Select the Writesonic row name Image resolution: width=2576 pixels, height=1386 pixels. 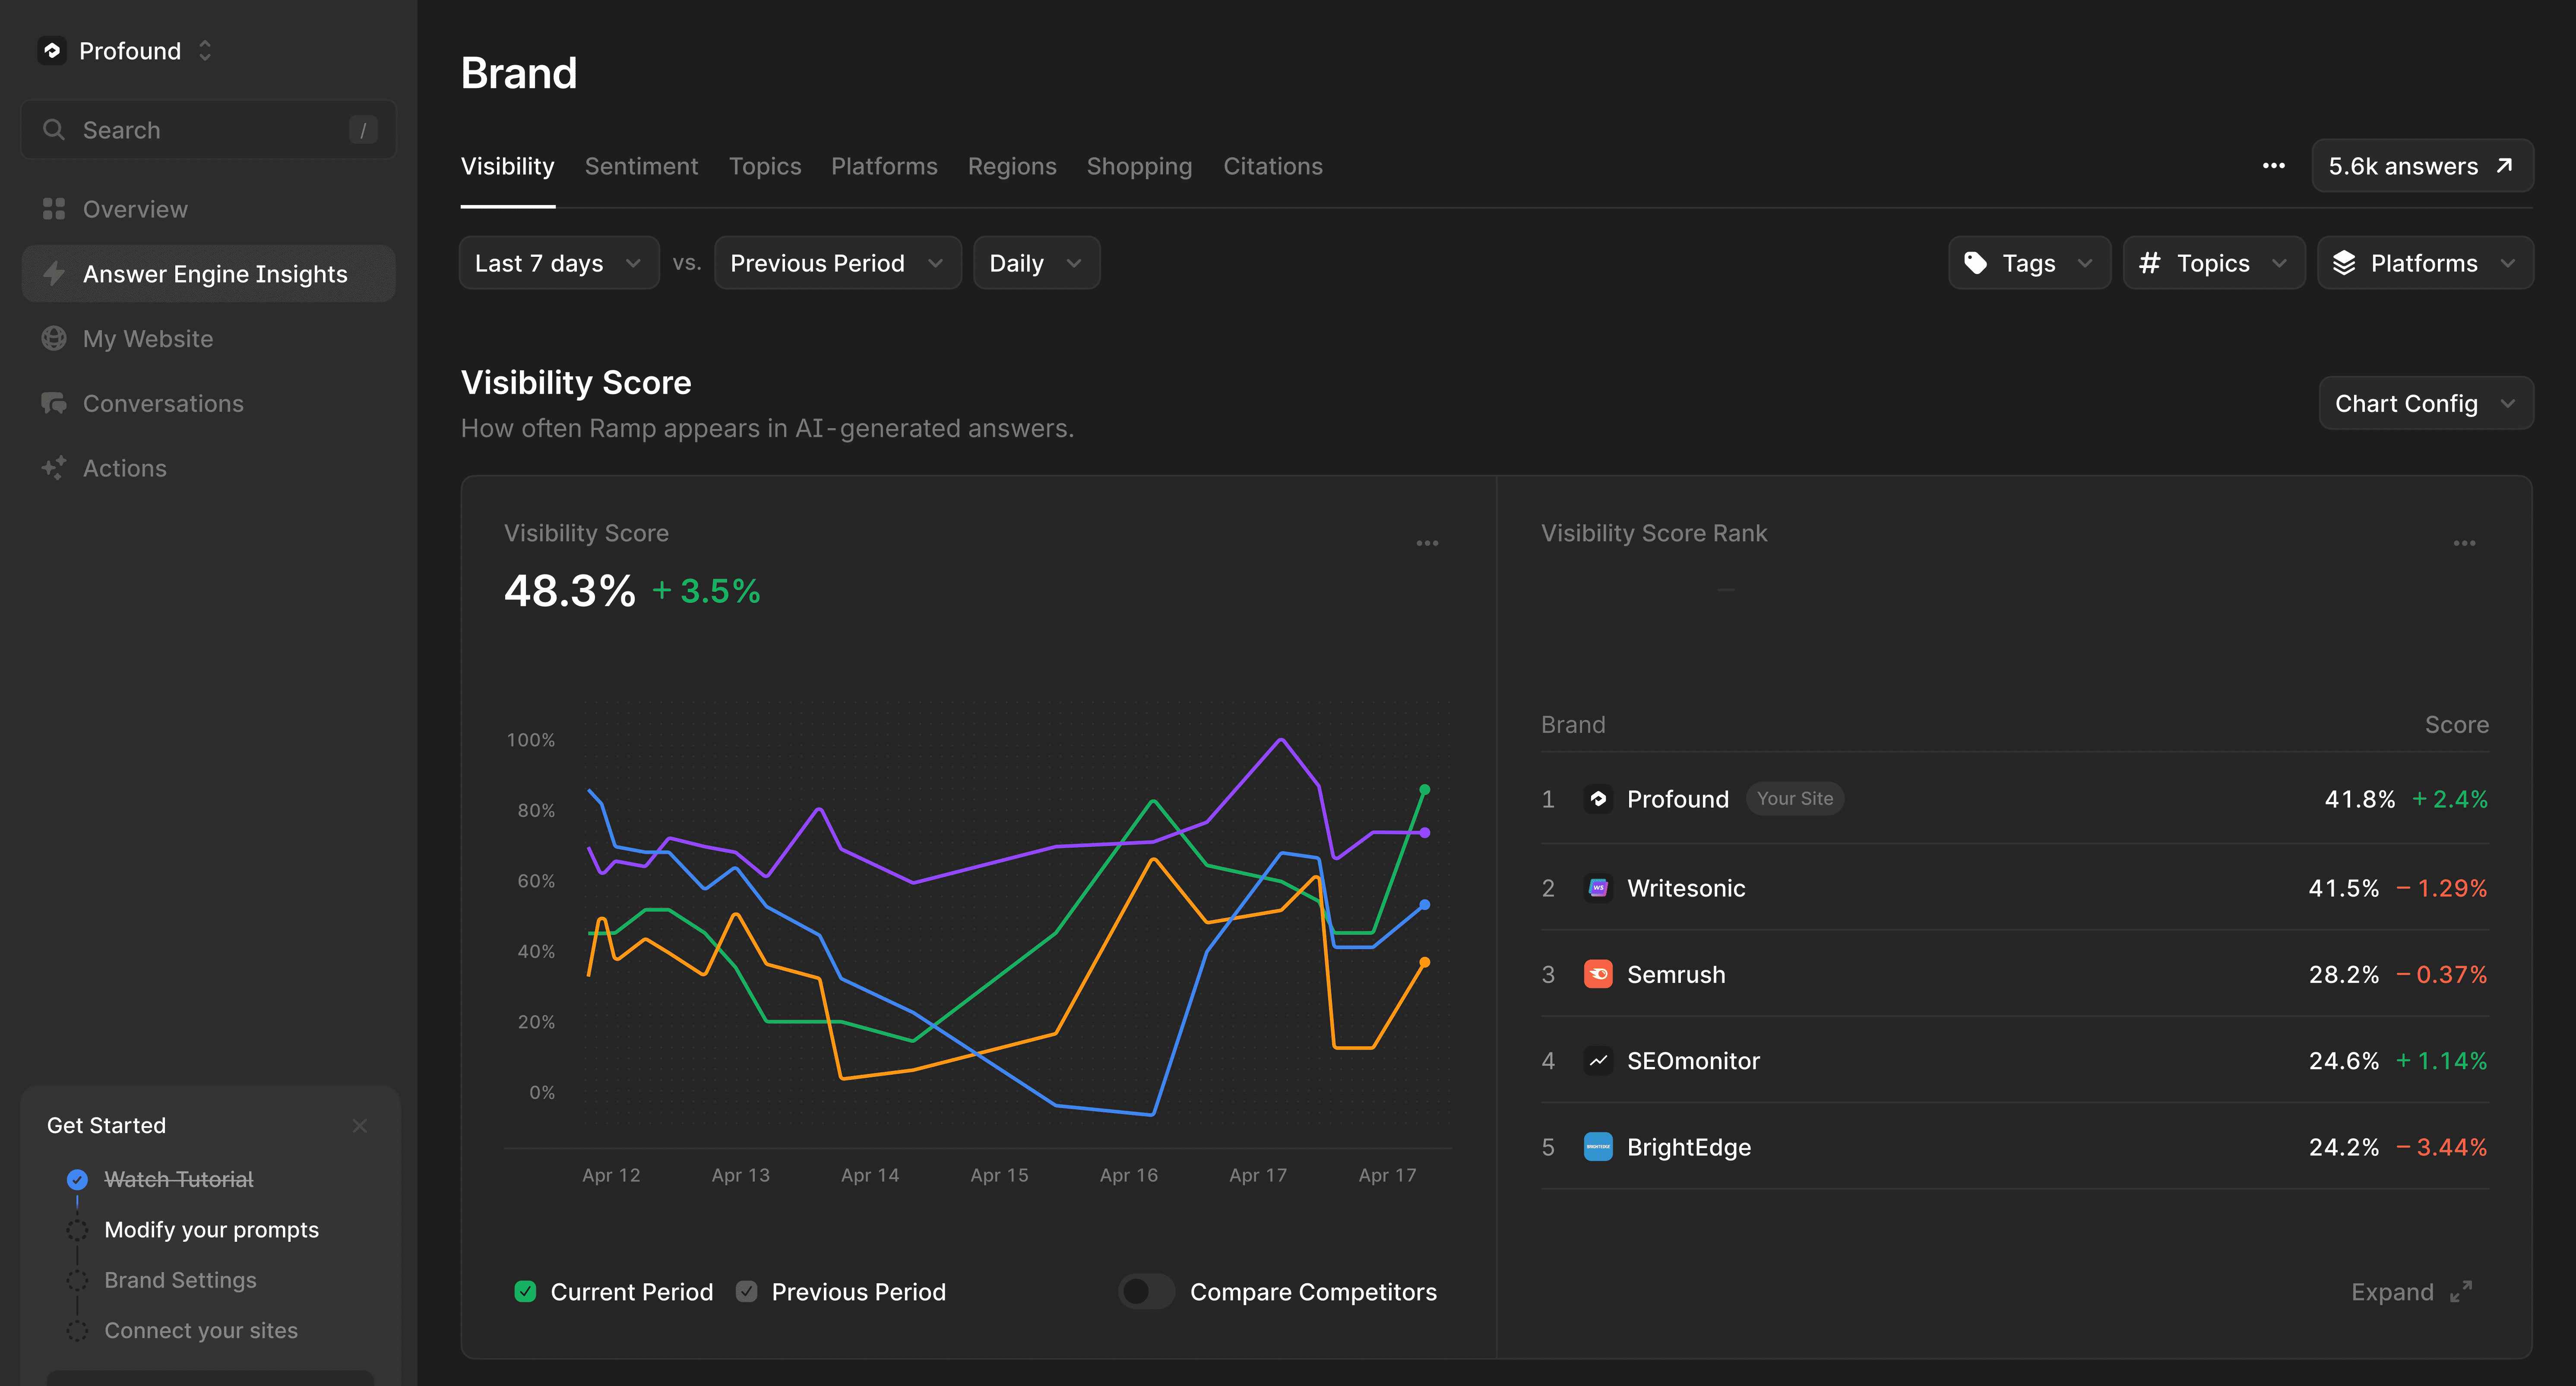point(1686,888)
